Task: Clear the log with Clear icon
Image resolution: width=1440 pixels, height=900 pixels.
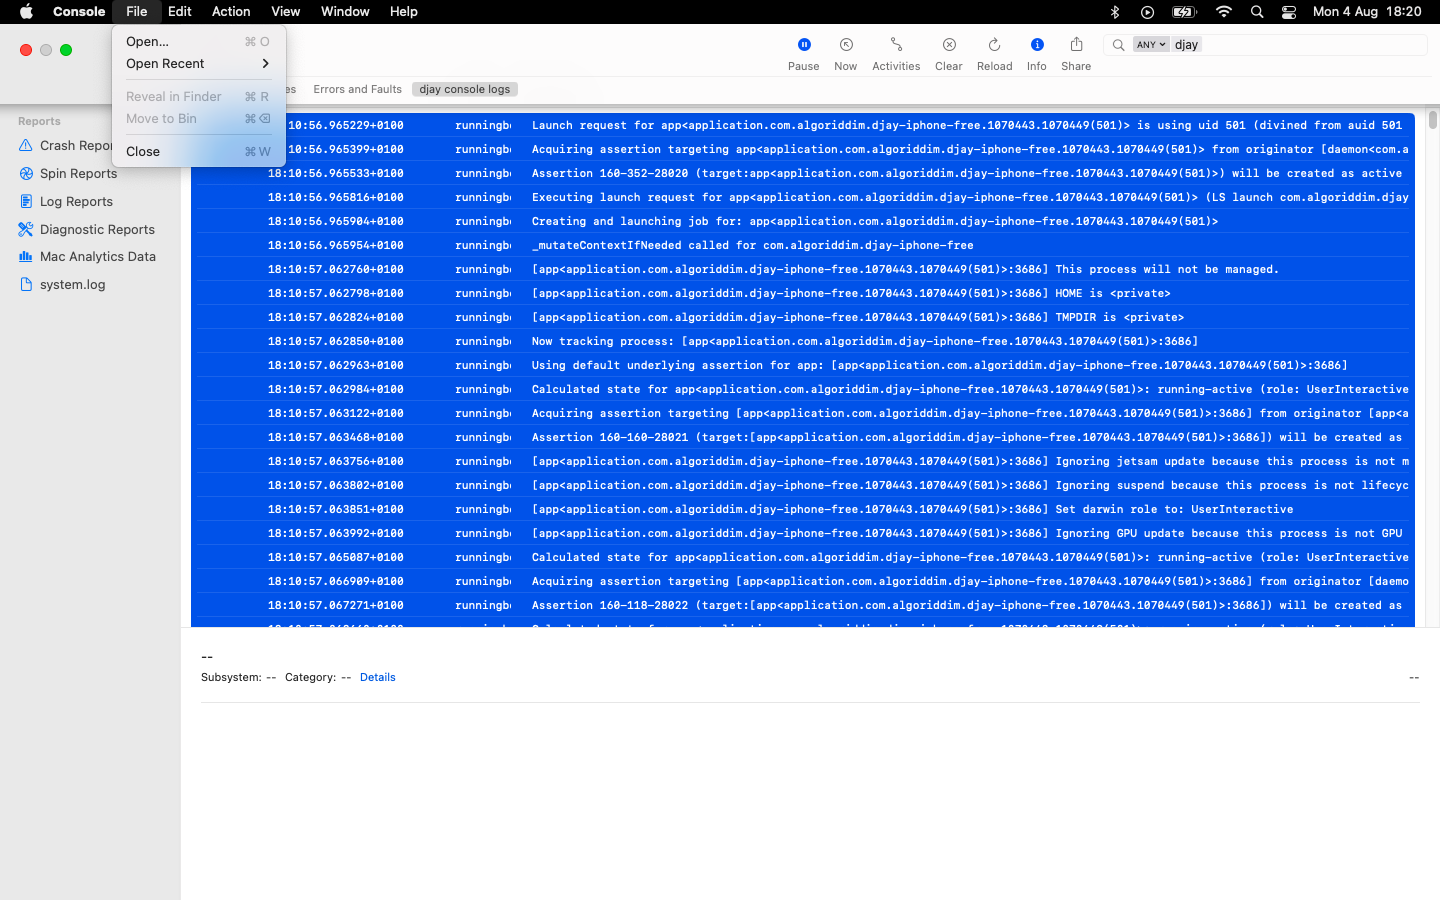Action: [949, 45]
